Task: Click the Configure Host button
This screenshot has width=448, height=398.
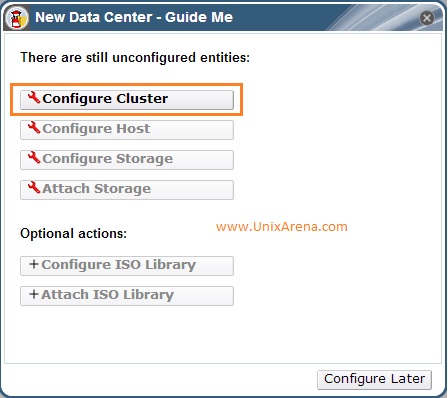Action: click(x=127, y=130)
